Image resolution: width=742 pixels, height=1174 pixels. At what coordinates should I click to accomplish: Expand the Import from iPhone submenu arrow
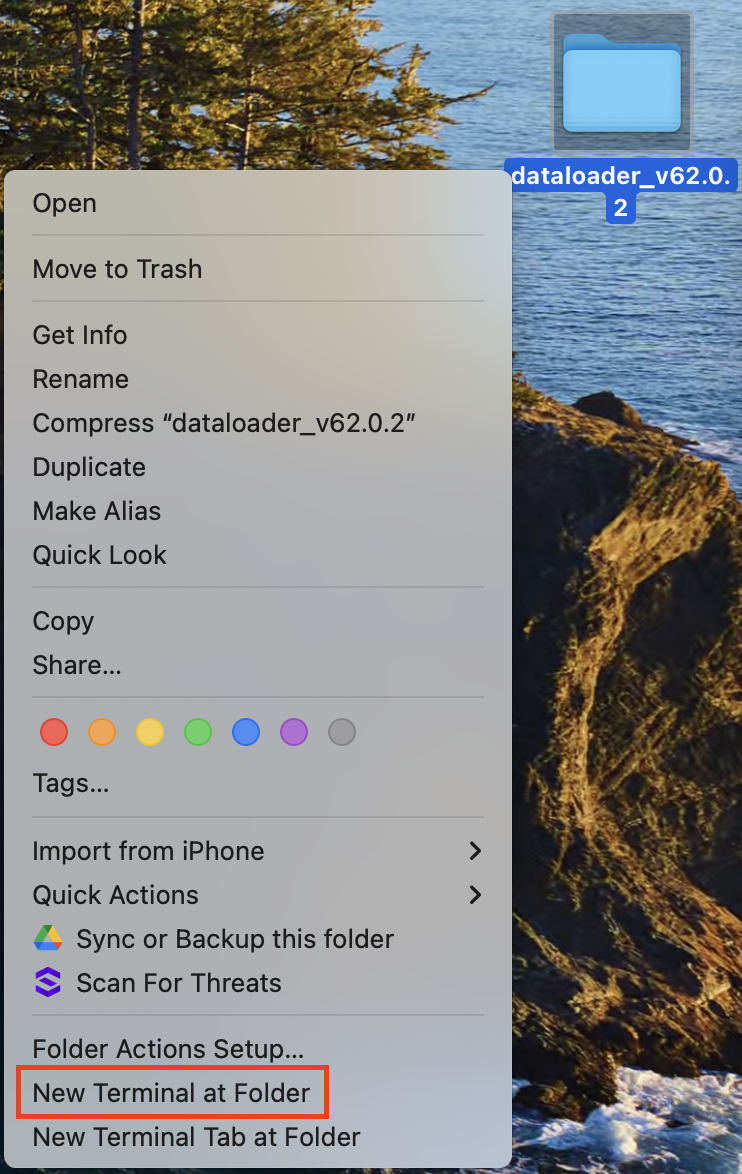[475, 851]
